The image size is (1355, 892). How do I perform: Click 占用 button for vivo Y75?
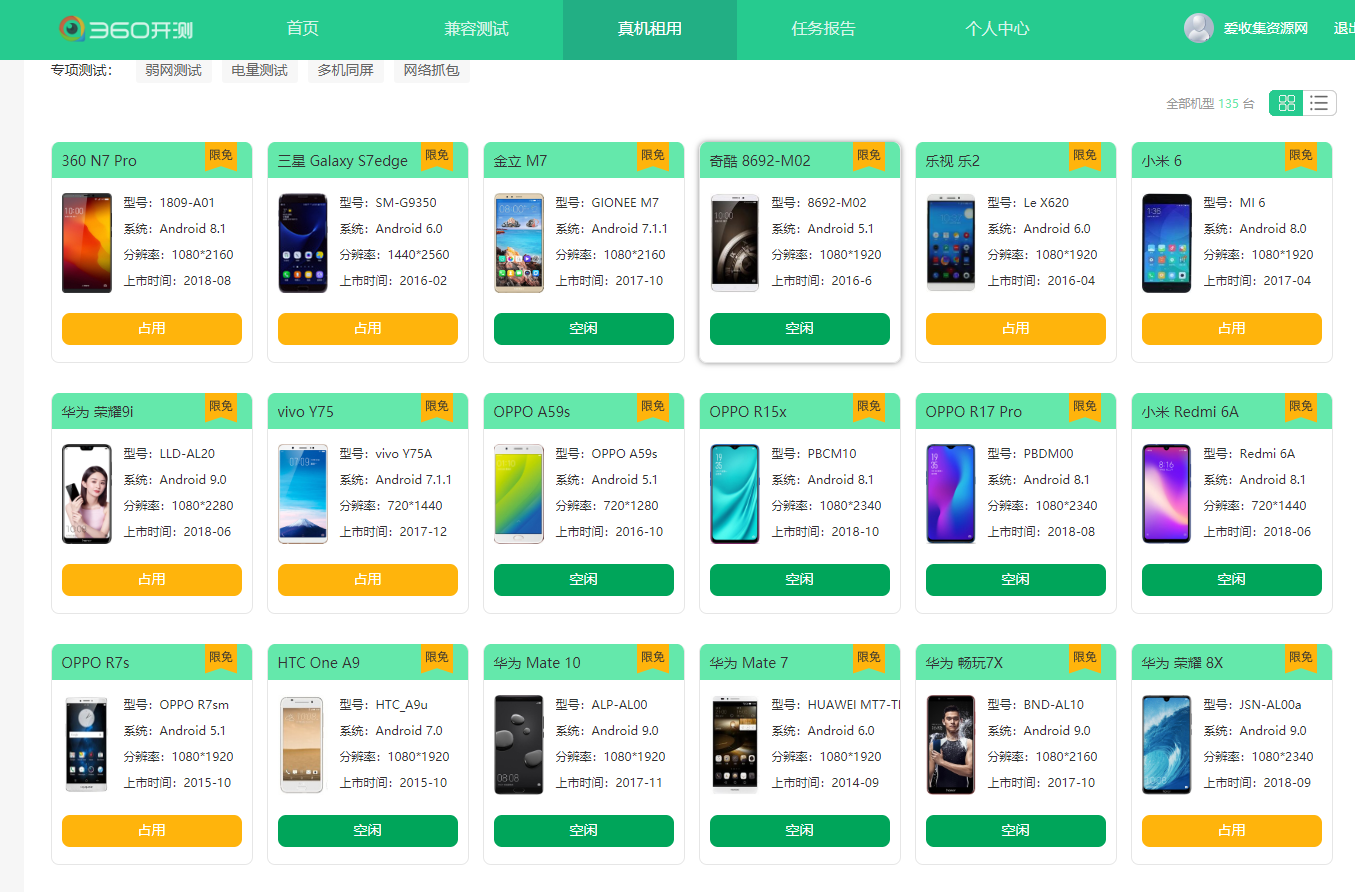tap(368, 580)
